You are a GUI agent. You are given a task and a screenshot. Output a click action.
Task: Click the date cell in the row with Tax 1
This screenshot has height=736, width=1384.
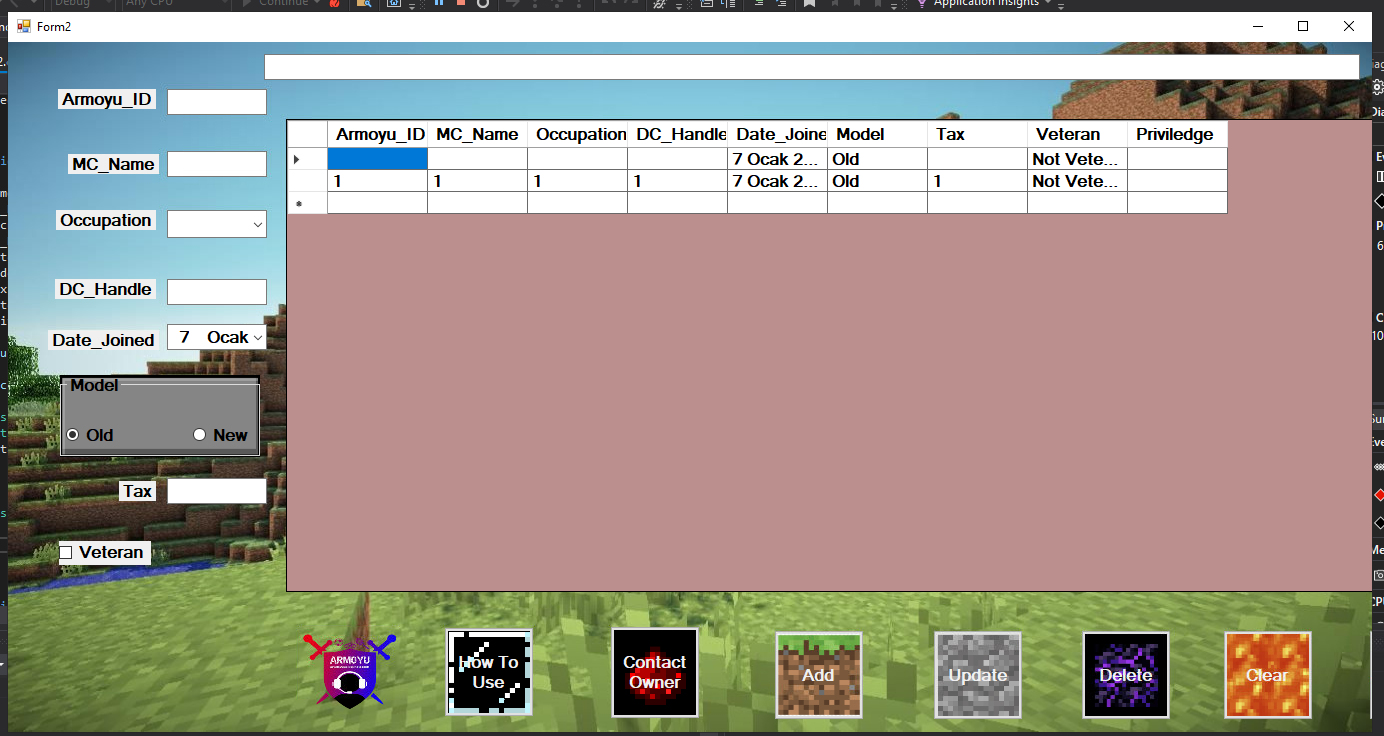coord(778,181)
